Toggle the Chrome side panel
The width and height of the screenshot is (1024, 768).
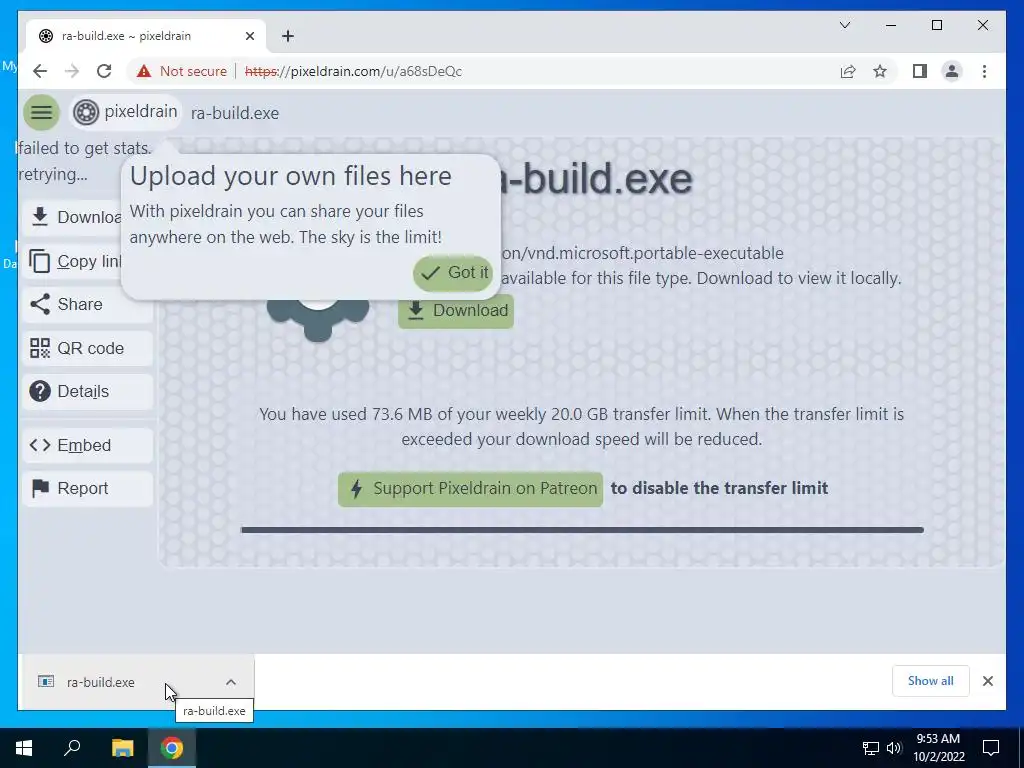tap(920, 71)
